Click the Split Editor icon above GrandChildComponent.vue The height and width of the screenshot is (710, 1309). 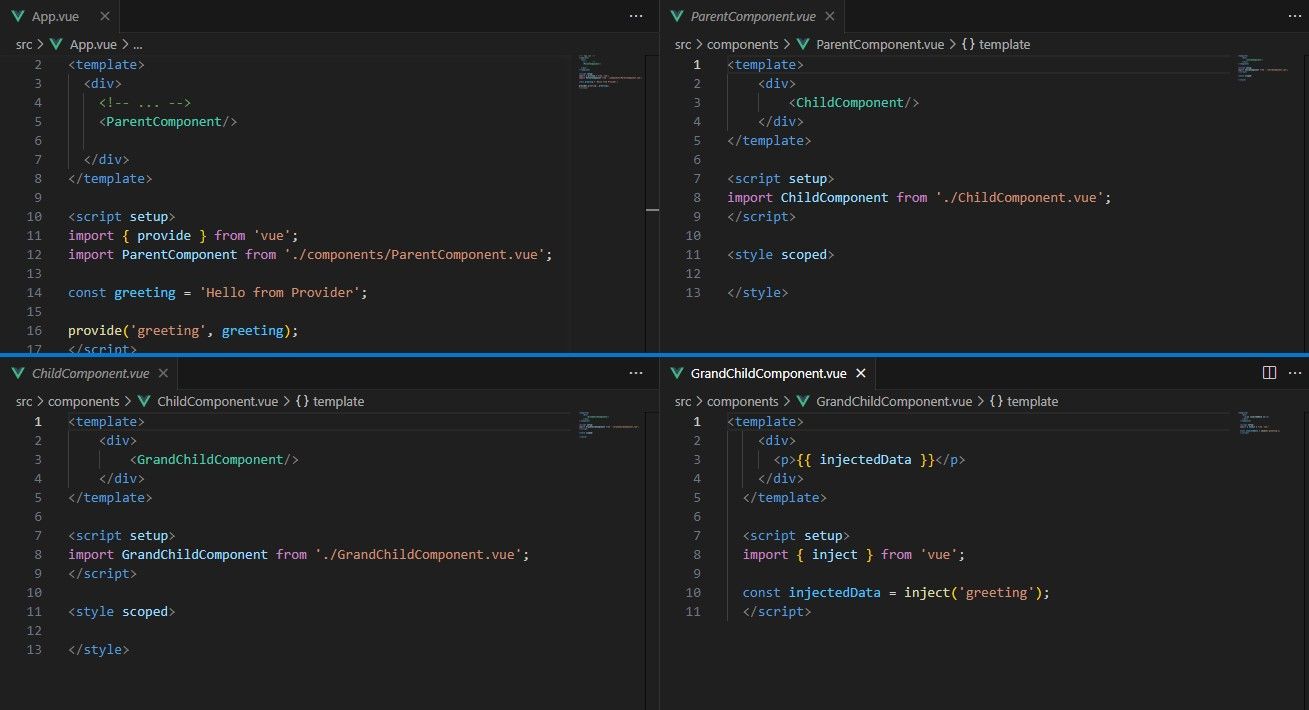[x=1269, y=372]
